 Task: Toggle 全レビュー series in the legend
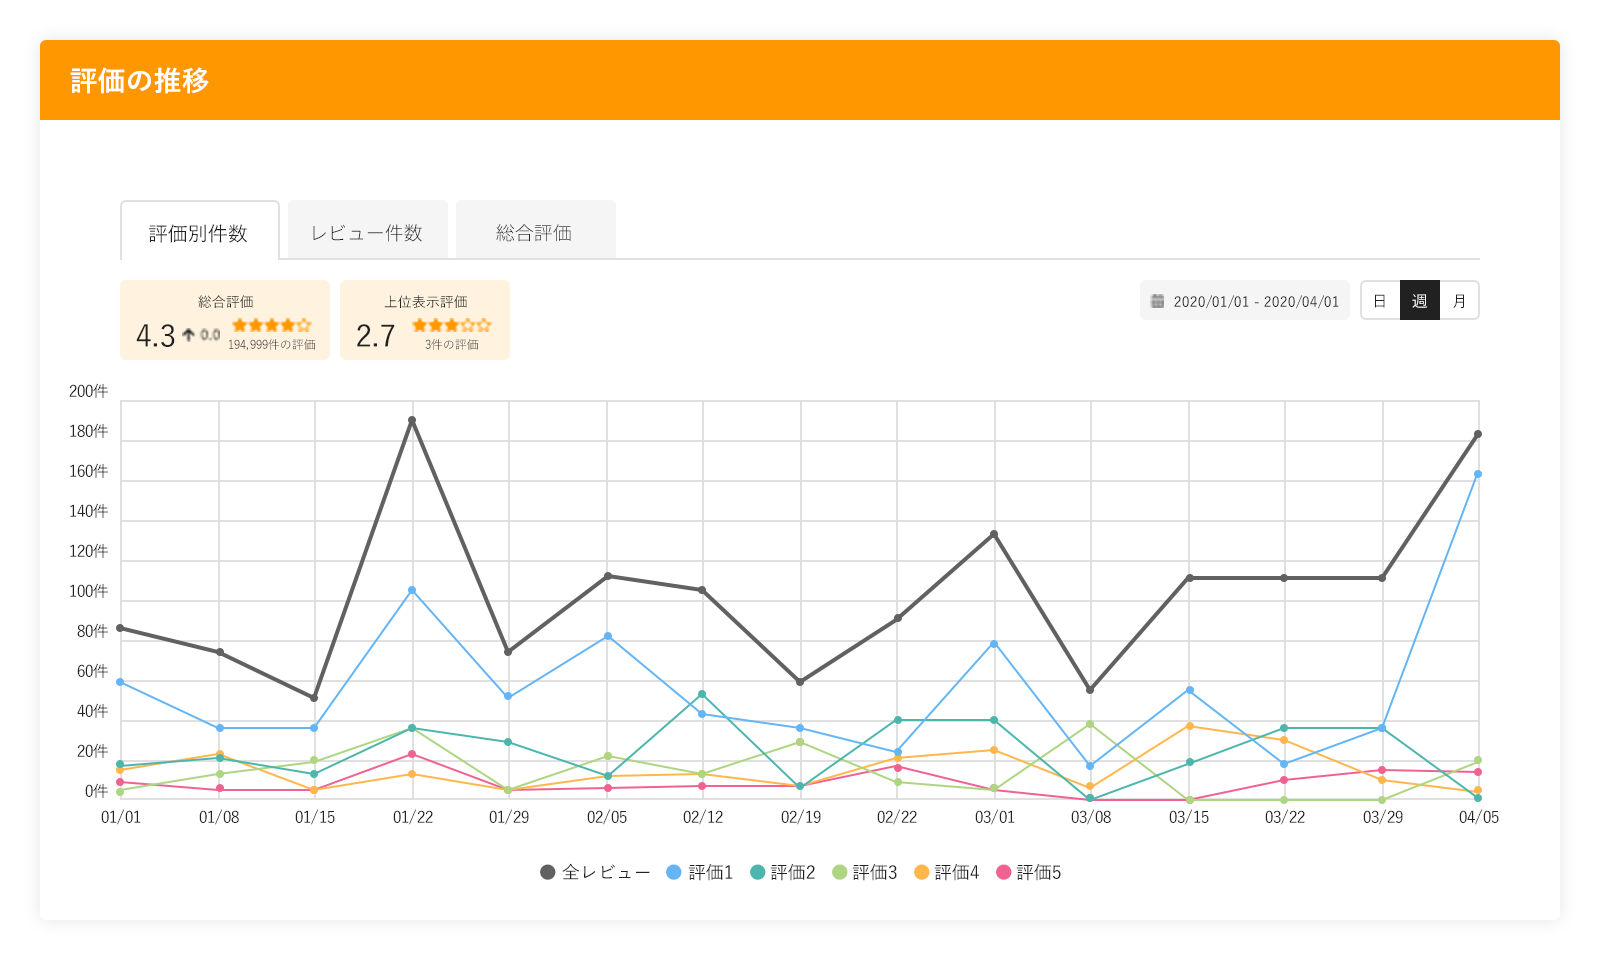click(595, 872)
